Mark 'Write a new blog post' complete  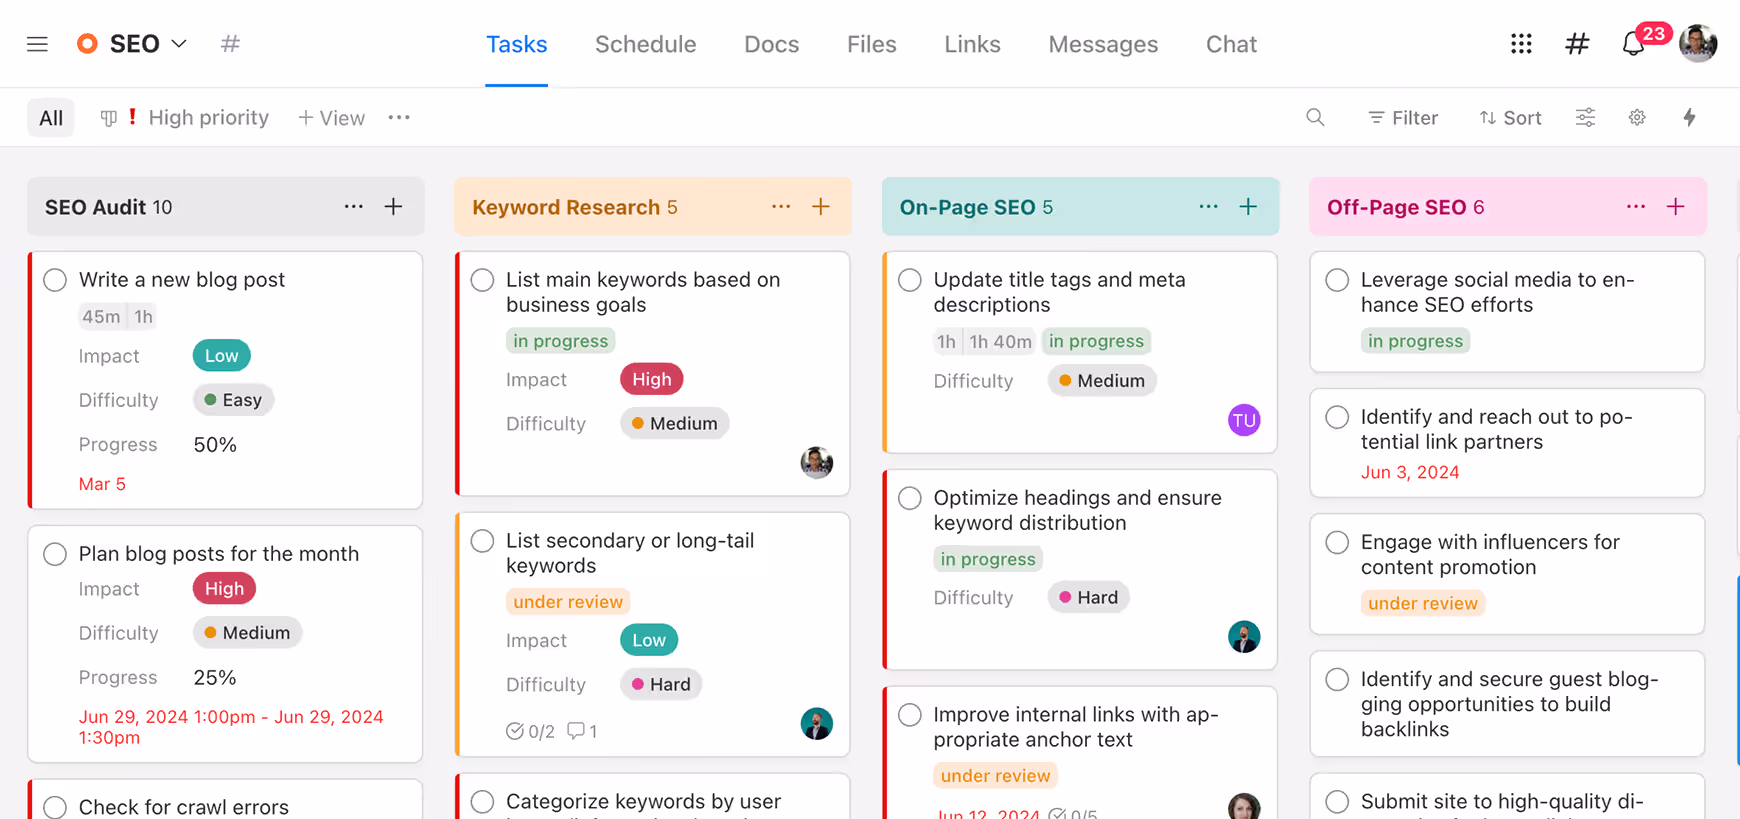pyautogui.click(x=55, y=280)
